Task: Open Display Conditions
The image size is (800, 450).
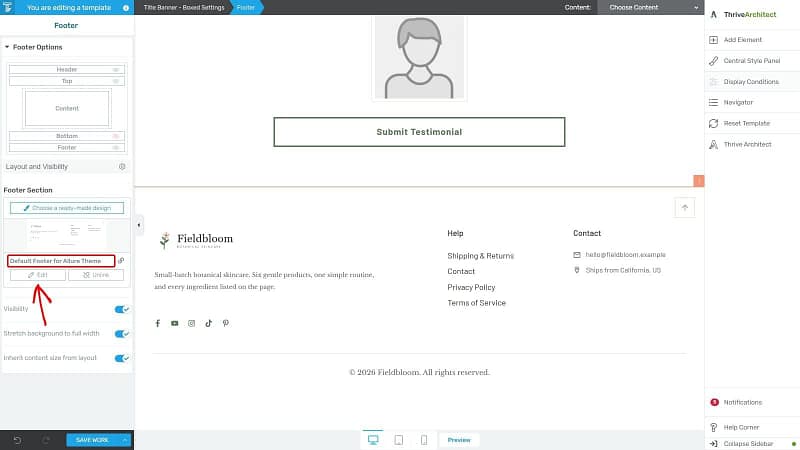Action: (751, 82)
